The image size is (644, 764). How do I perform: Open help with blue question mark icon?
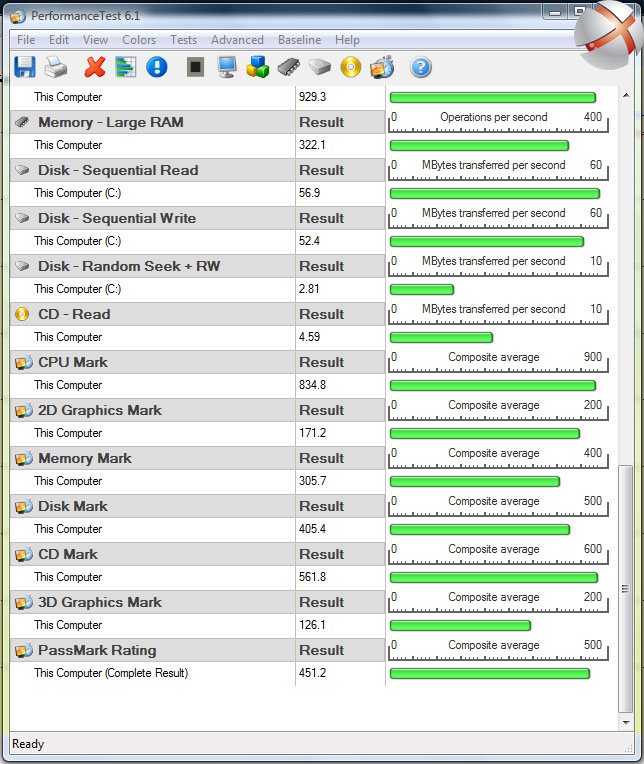point(420,67)
